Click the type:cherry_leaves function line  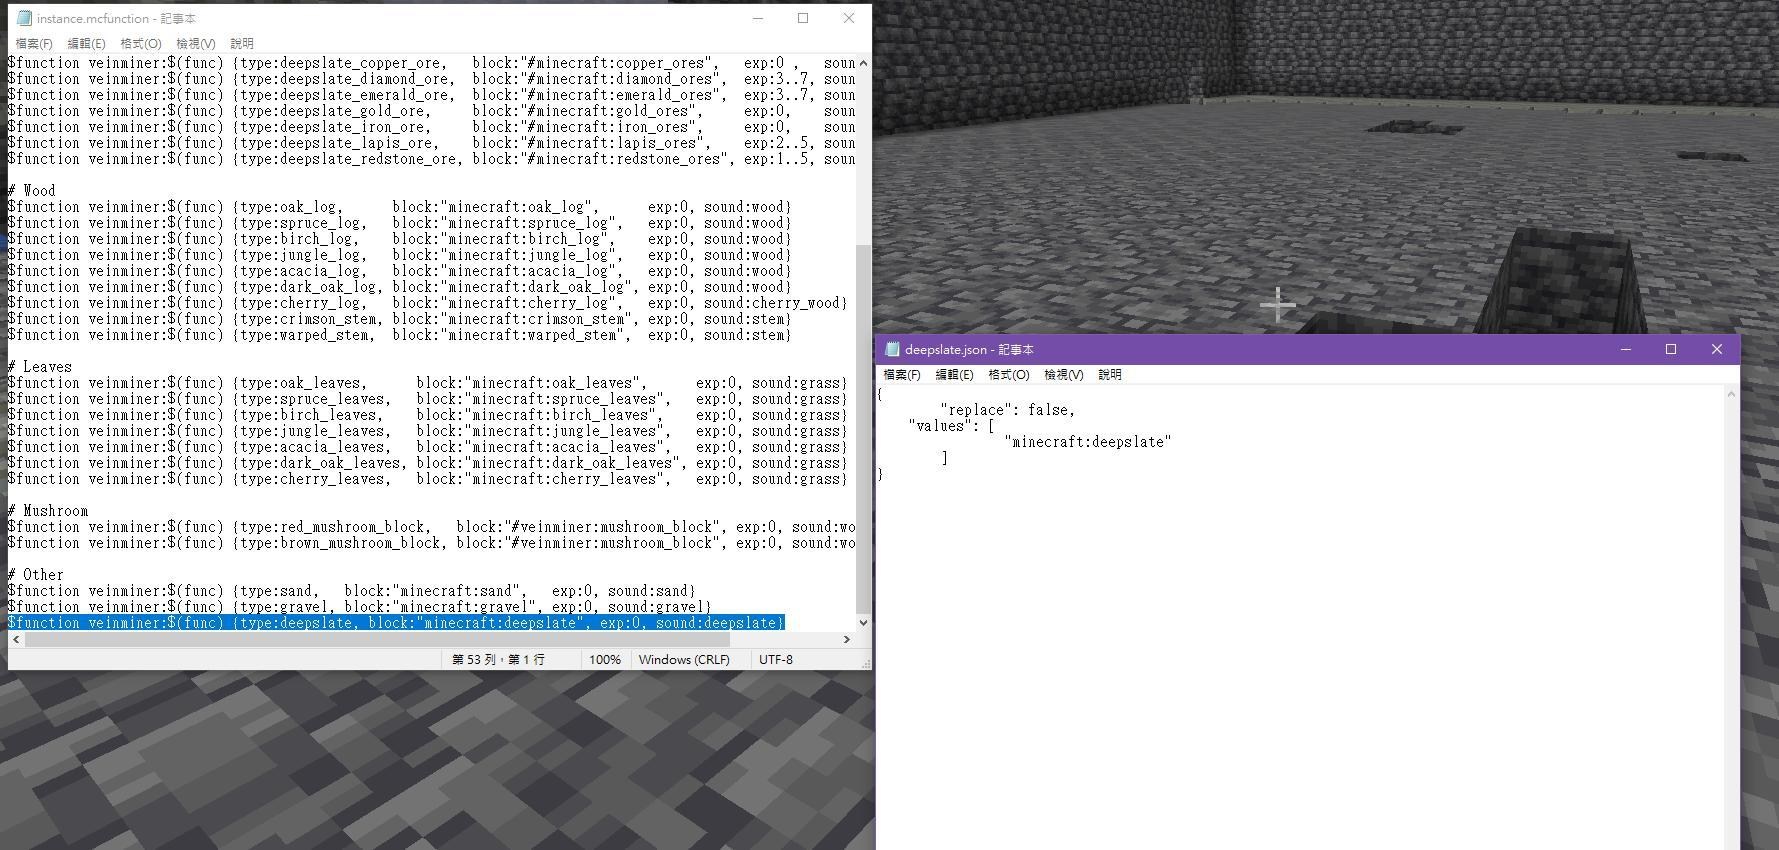pos(428,479)
